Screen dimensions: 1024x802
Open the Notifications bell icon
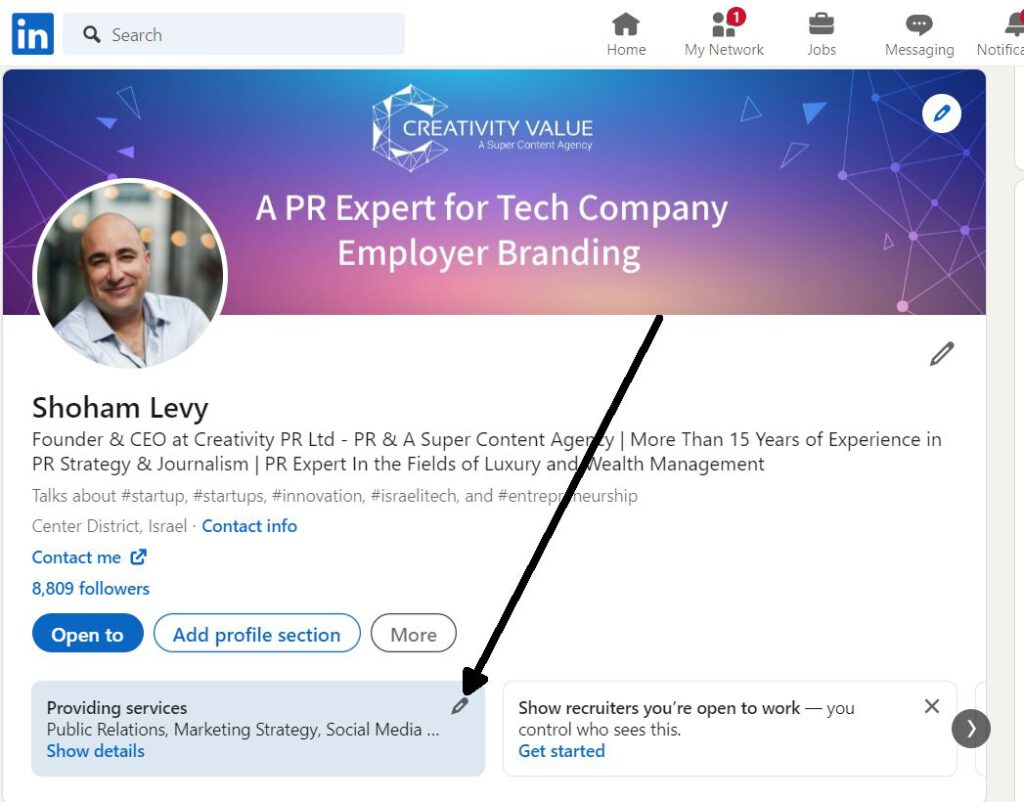click(1010, 34)
